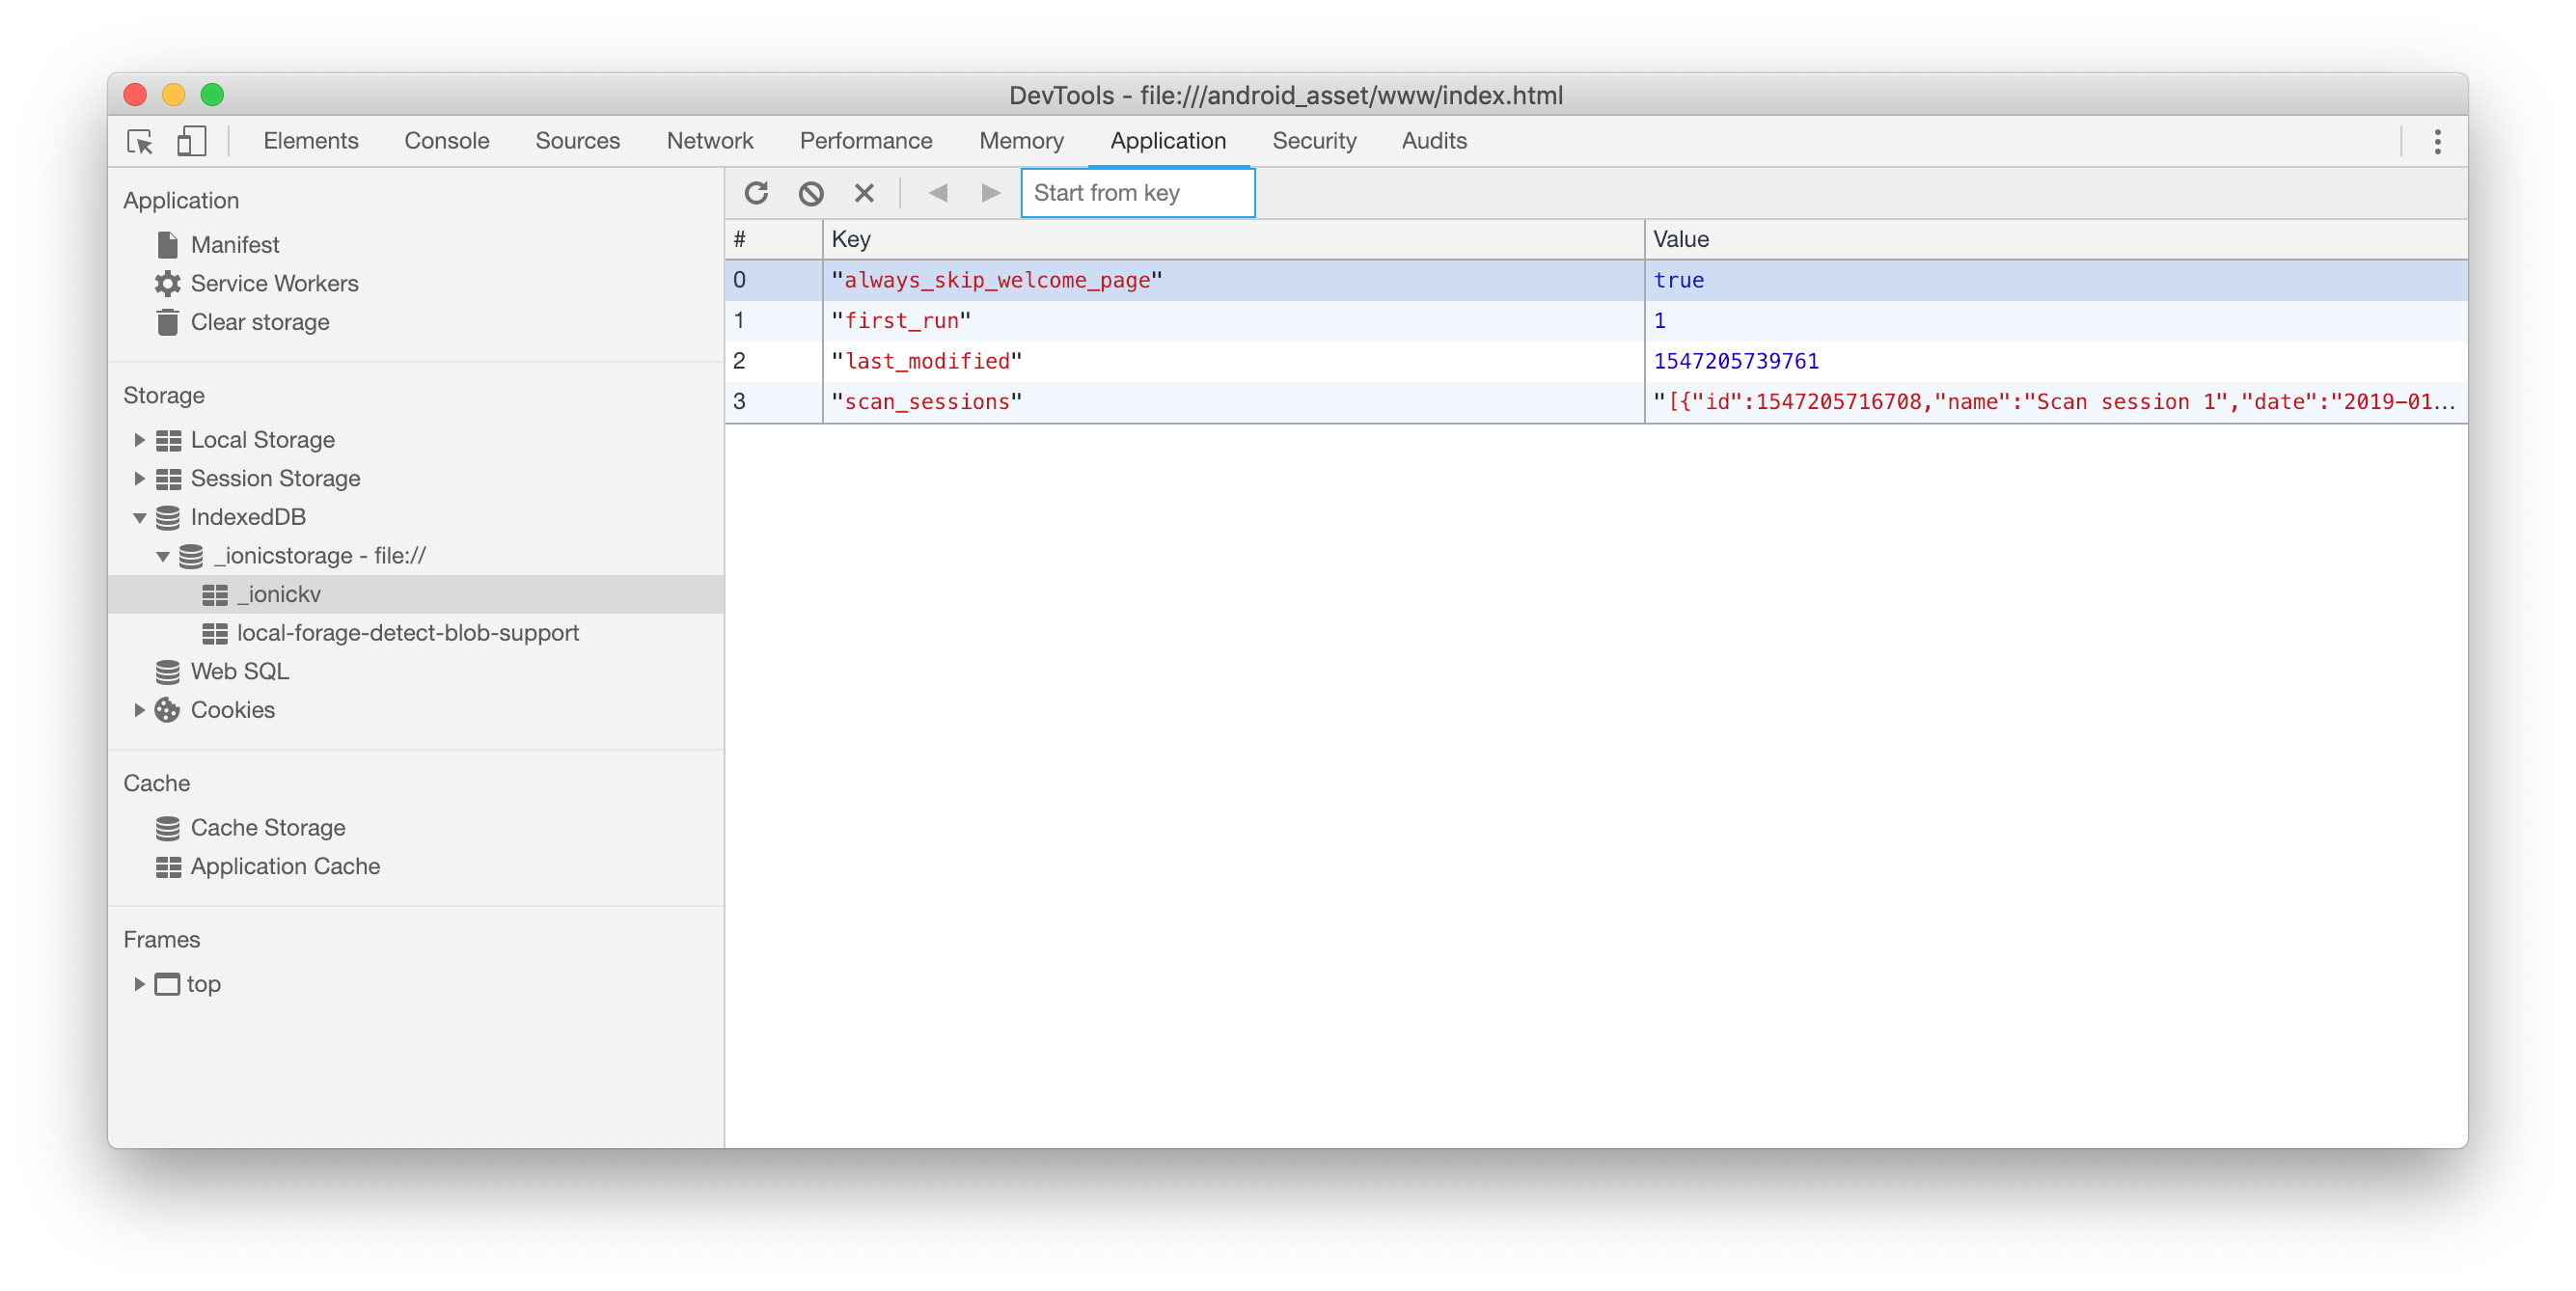Refresh the IndexedDB data view
Image resolution: width=2576 pixels, height=1291 pixels.
click(x=757, y=192)
